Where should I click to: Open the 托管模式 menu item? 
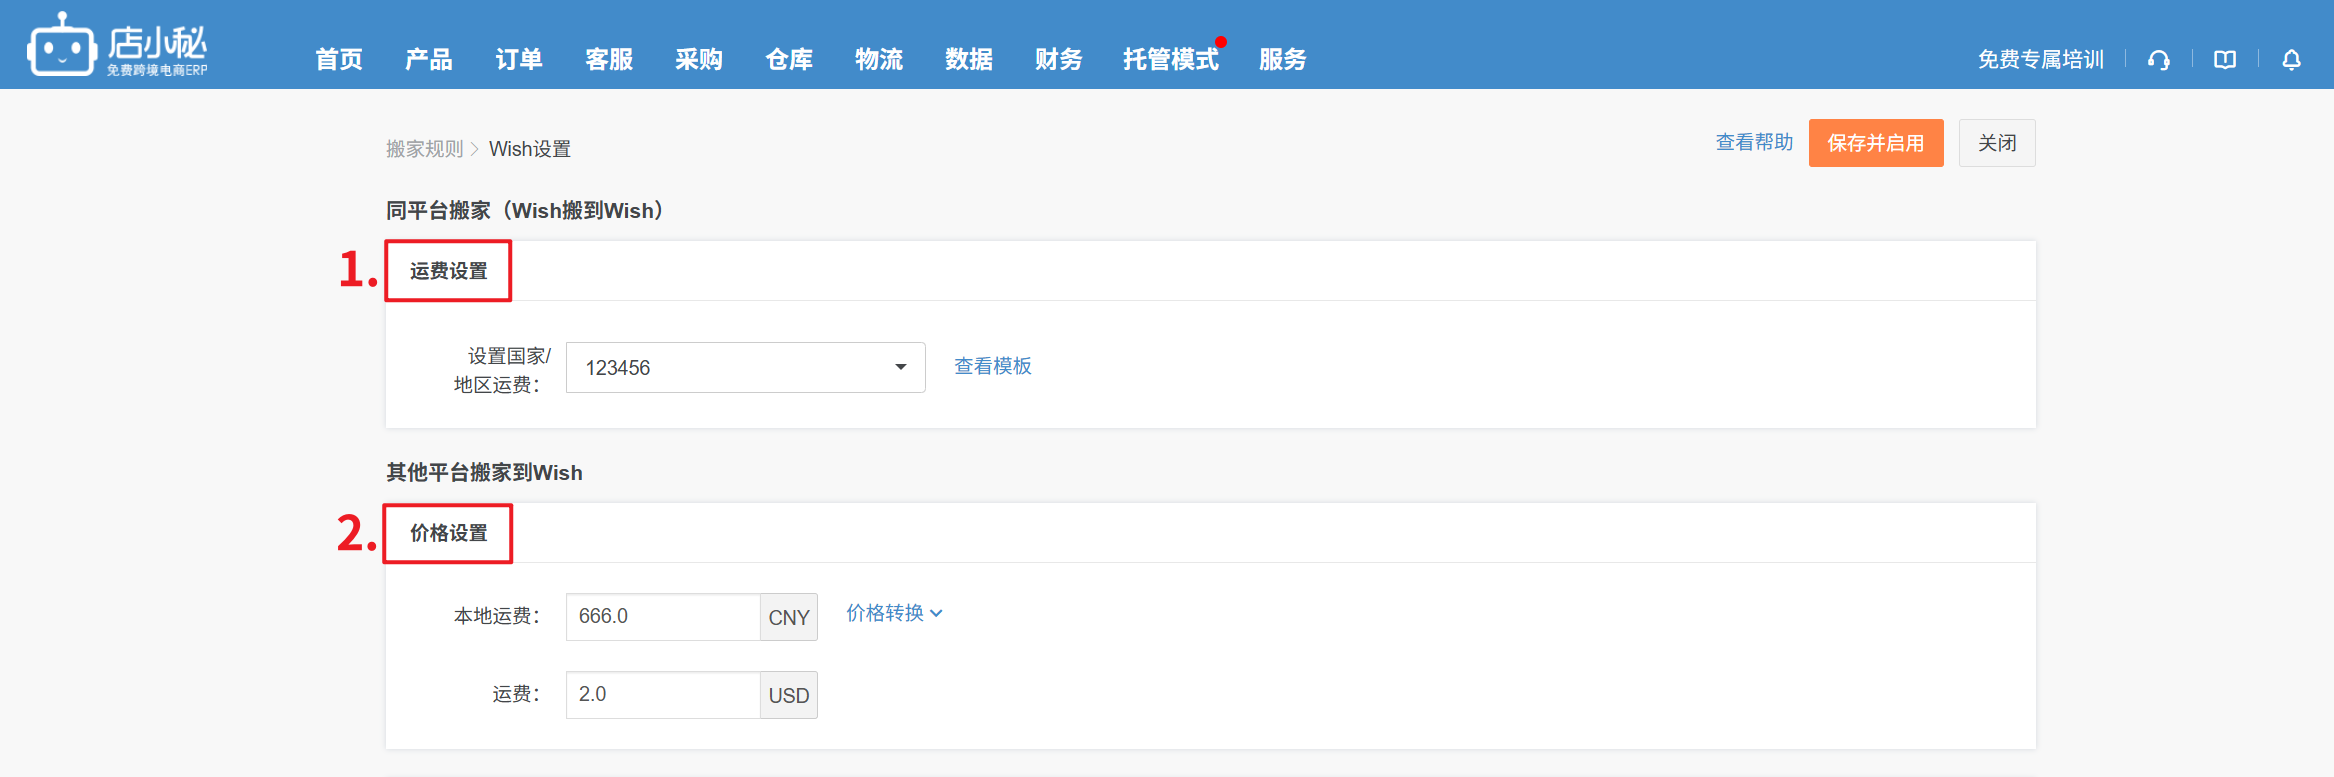point(1170,60)
